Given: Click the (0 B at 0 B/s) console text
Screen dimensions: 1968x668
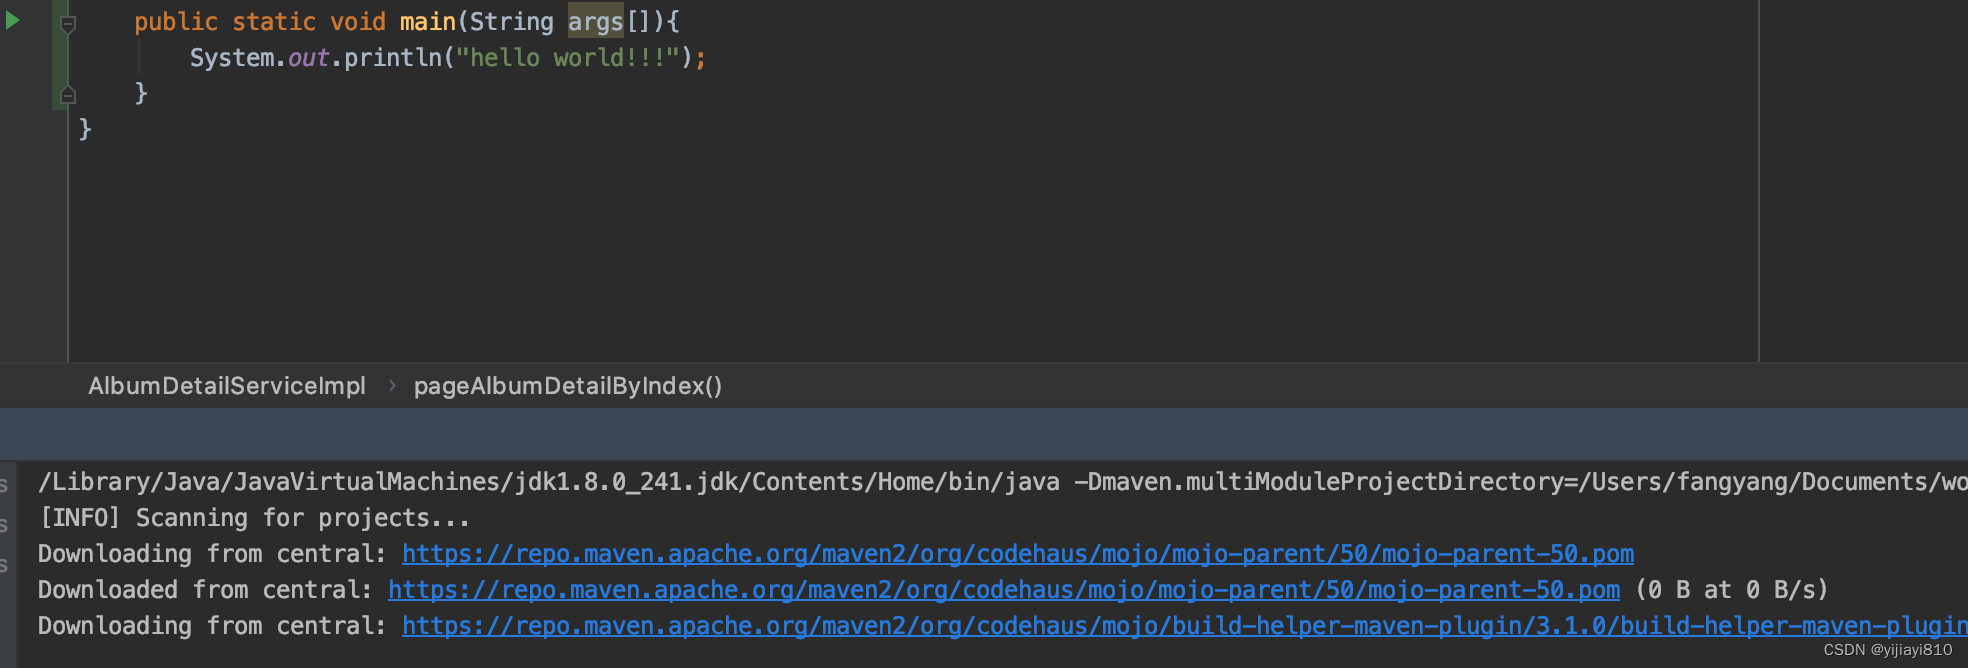Looking at the screenshot, I should click(x=1732, y=590).
